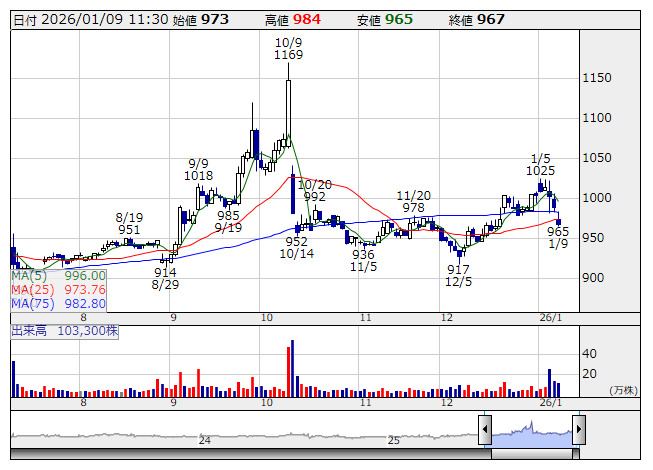The image size is (653, 470).
Task: Click the 高値 984 value in header
Action: (293, 20)
